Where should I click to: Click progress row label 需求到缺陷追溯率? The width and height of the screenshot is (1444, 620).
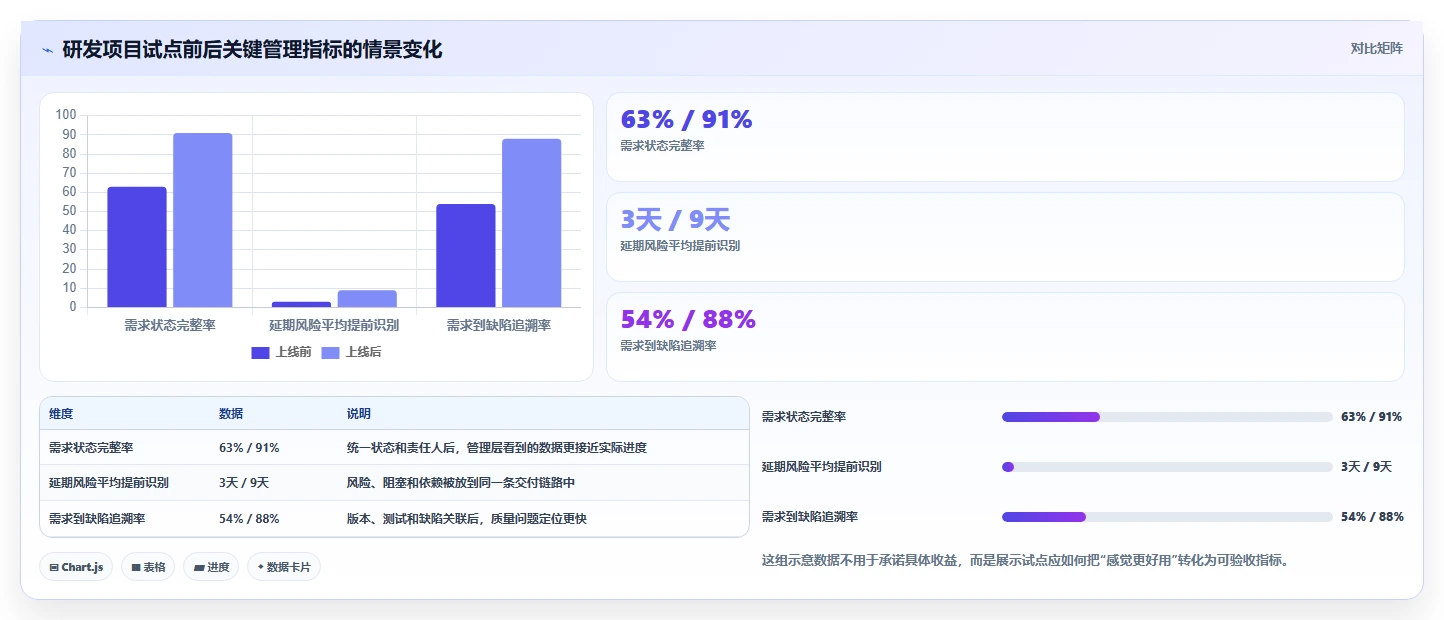click(x=810, y=517)
